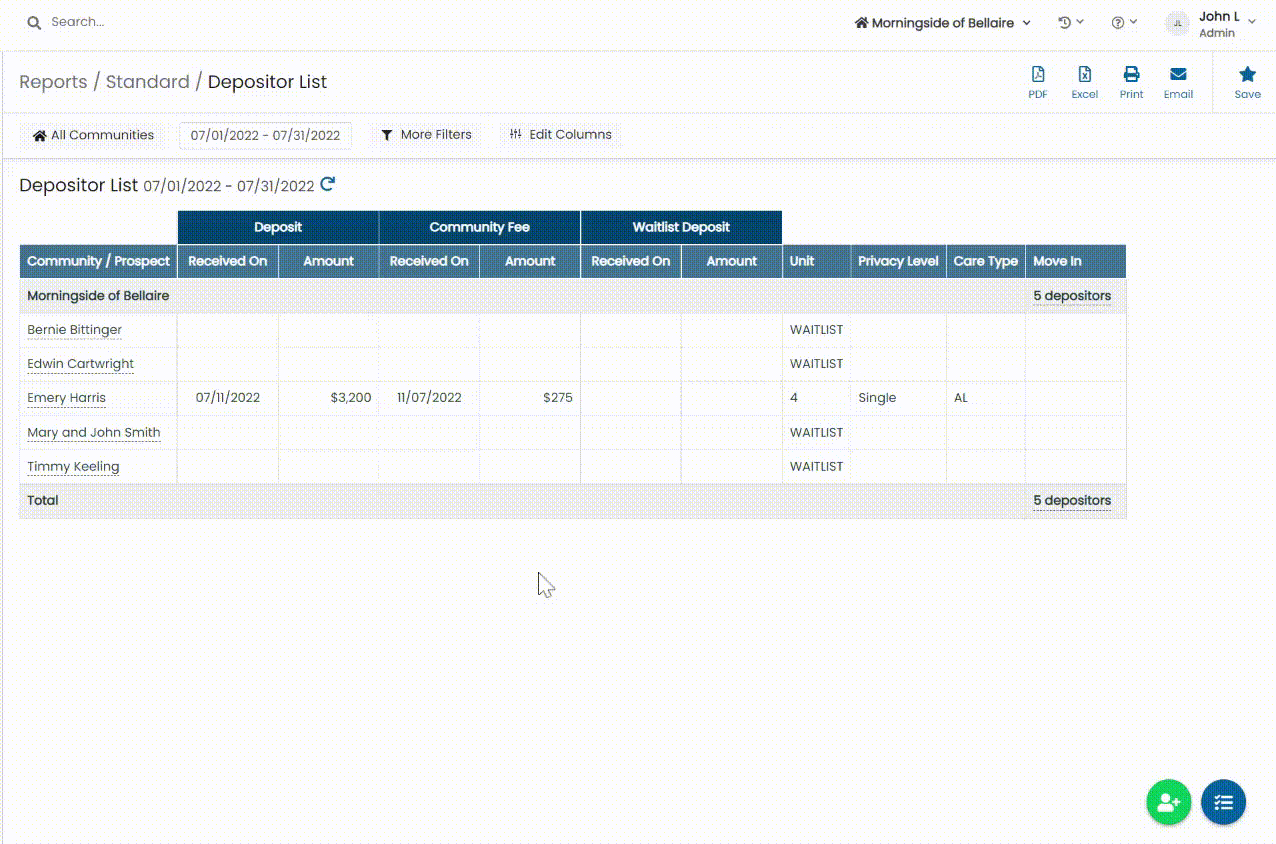Save report with star icon

pyautogui.click(x=1247, y=82)
